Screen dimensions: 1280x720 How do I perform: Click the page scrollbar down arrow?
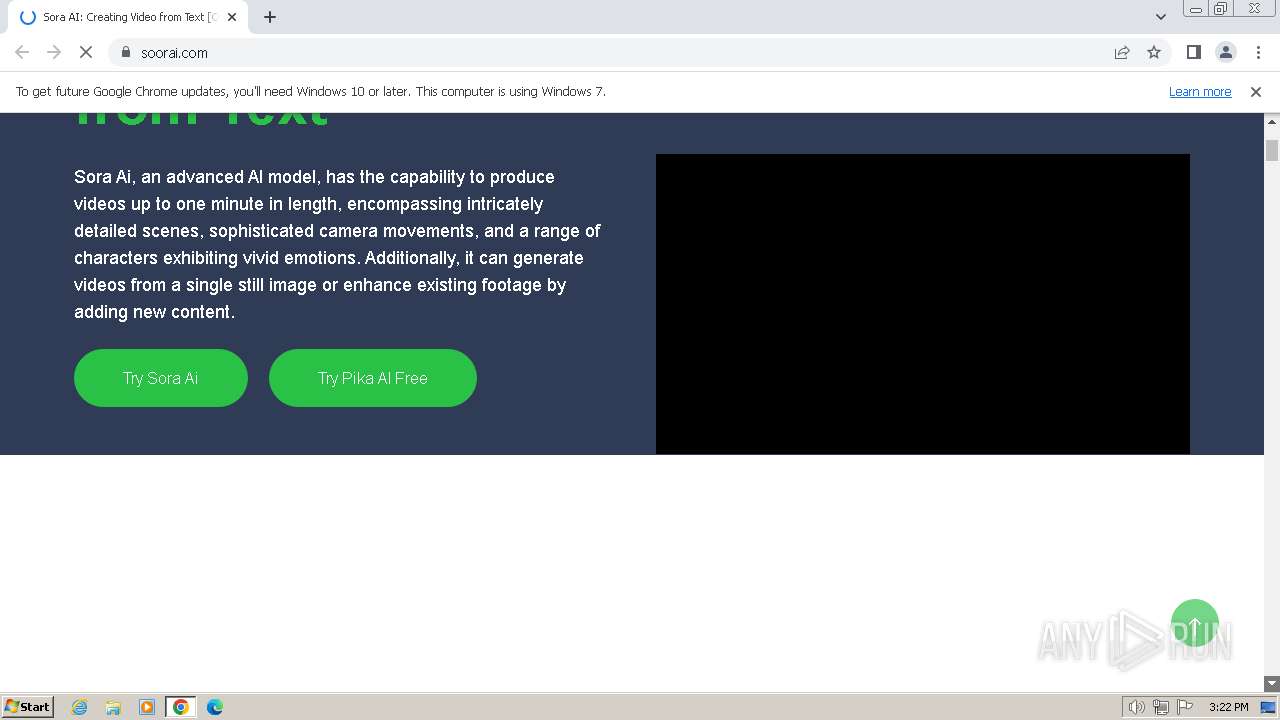1272,684
